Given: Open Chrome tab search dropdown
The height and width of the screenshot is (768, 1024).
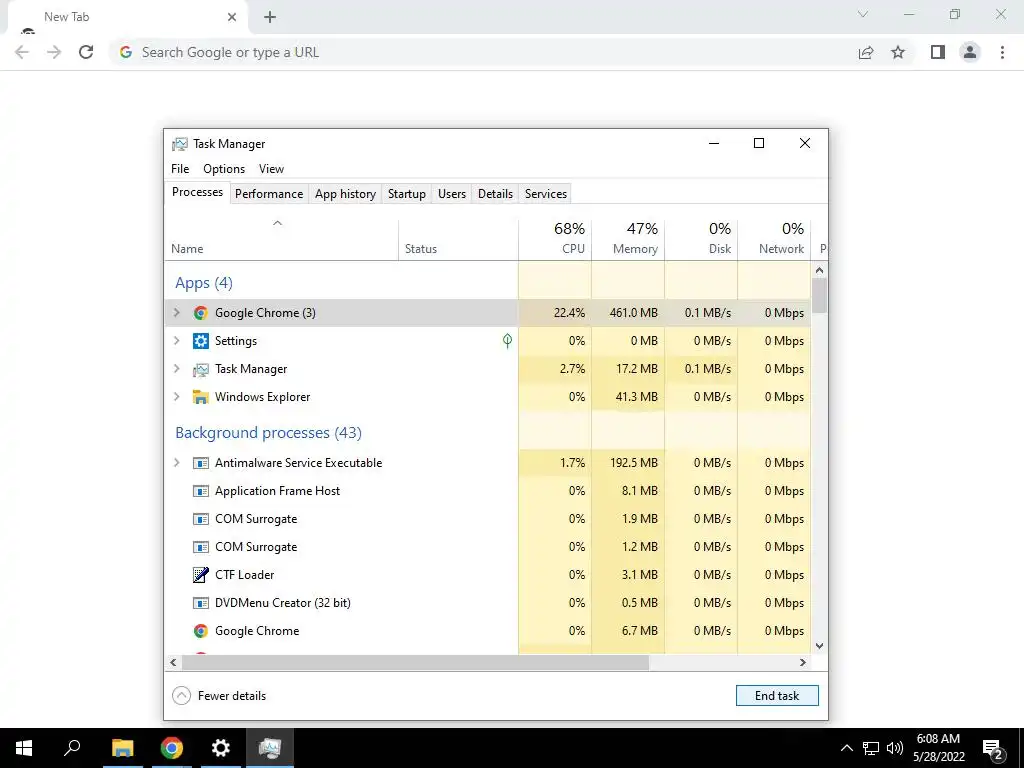Looking at the screenshot, I should point(863,14).
